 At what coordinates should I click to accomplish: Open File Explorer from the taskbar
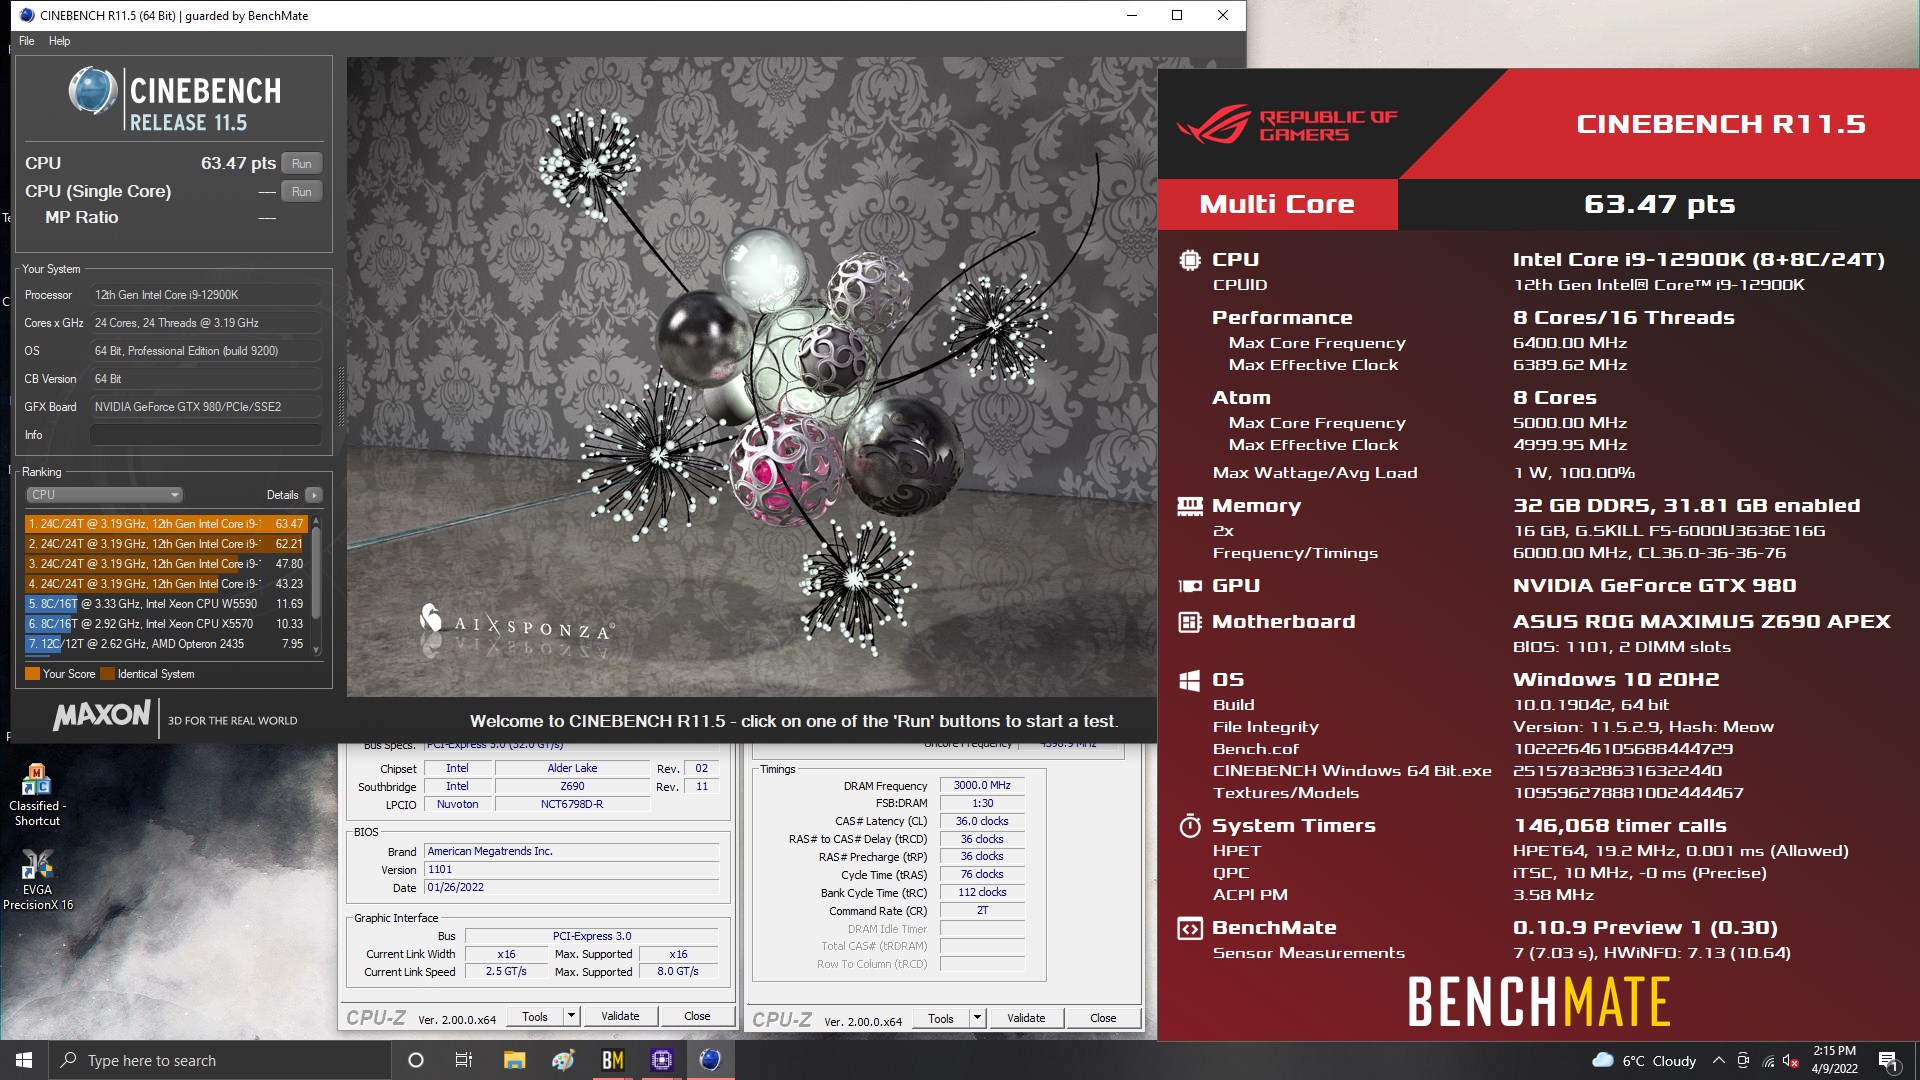coord(514,1060)
